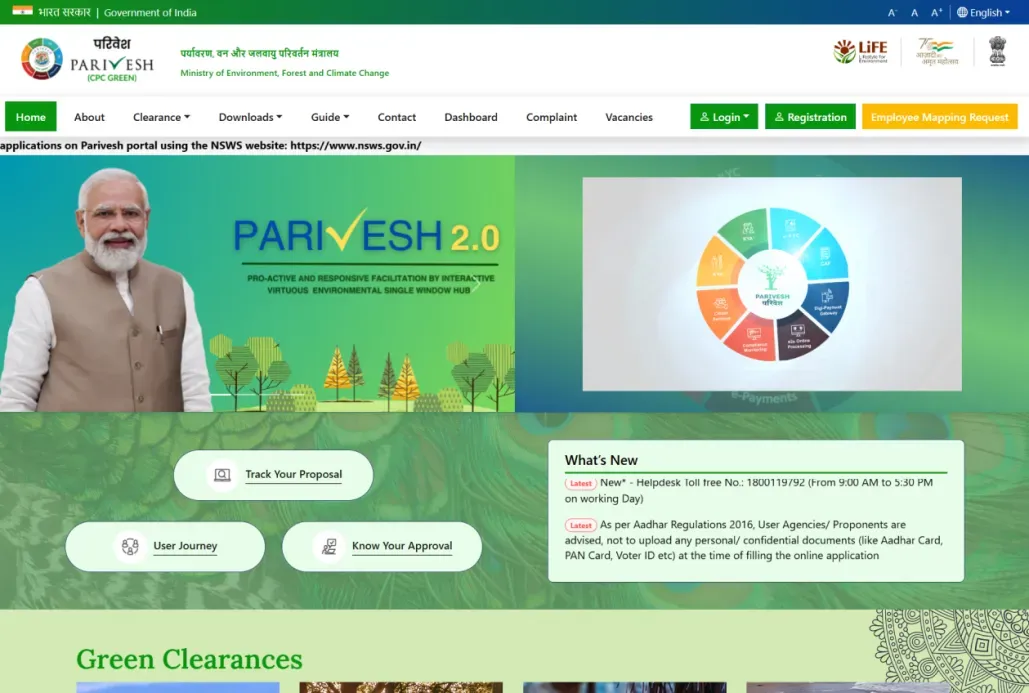The image size is (1029, 693).
Task: Open the English language dropdown
Action: pyautogui.click(x=983, y=12)
